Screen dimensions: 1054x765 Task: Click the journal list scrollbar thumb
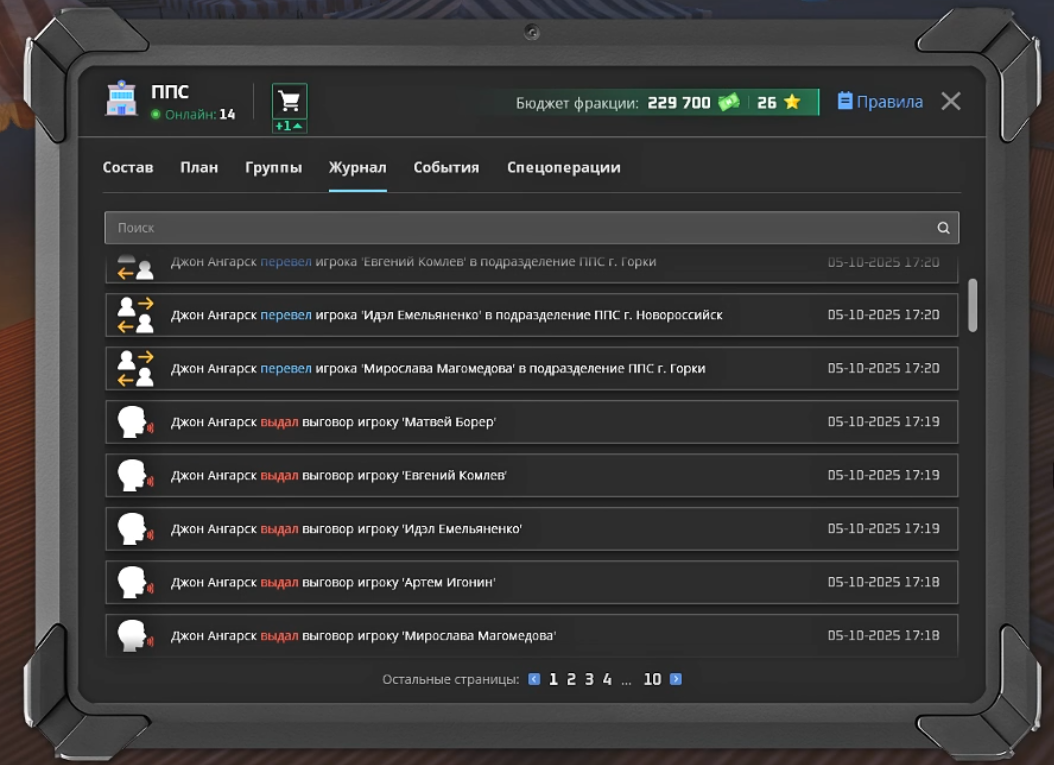pyautogui.click(x=972, y=305)
